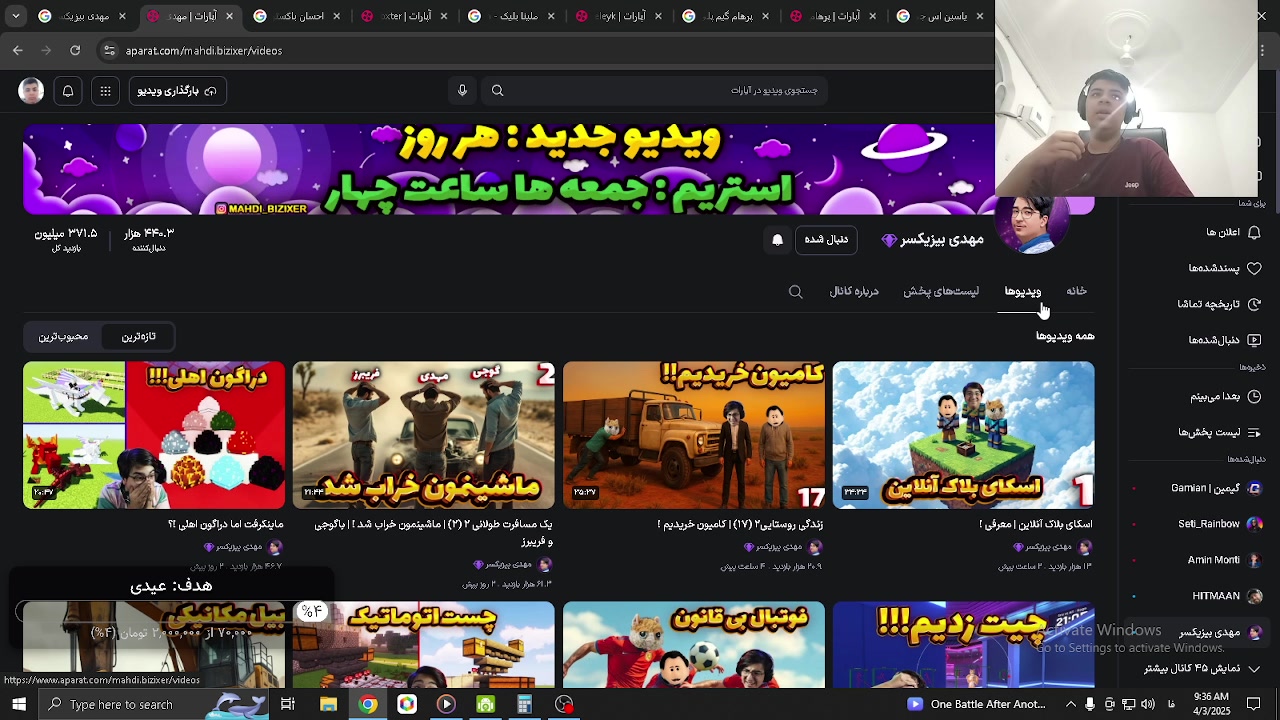Click title زندگی روستایی۳ (۱۷) کامیون خریدیم
The height and width of the screenshot is (720, 1280).
740,525
